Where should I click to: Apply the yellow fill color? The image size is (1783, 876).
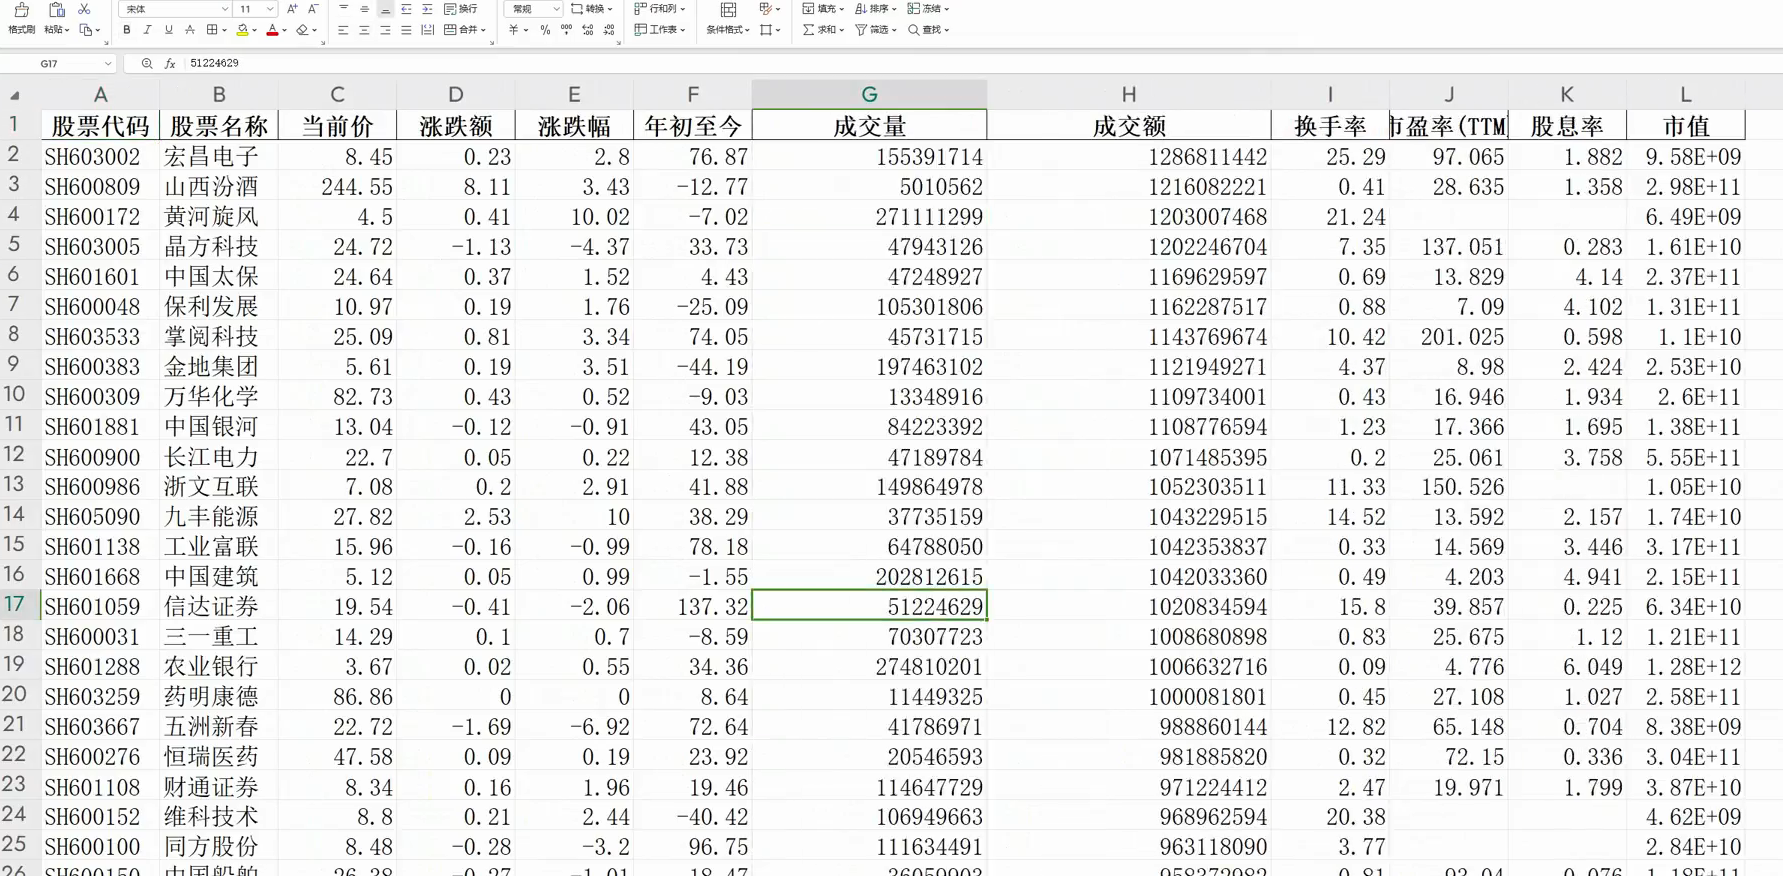click(242, 30)
